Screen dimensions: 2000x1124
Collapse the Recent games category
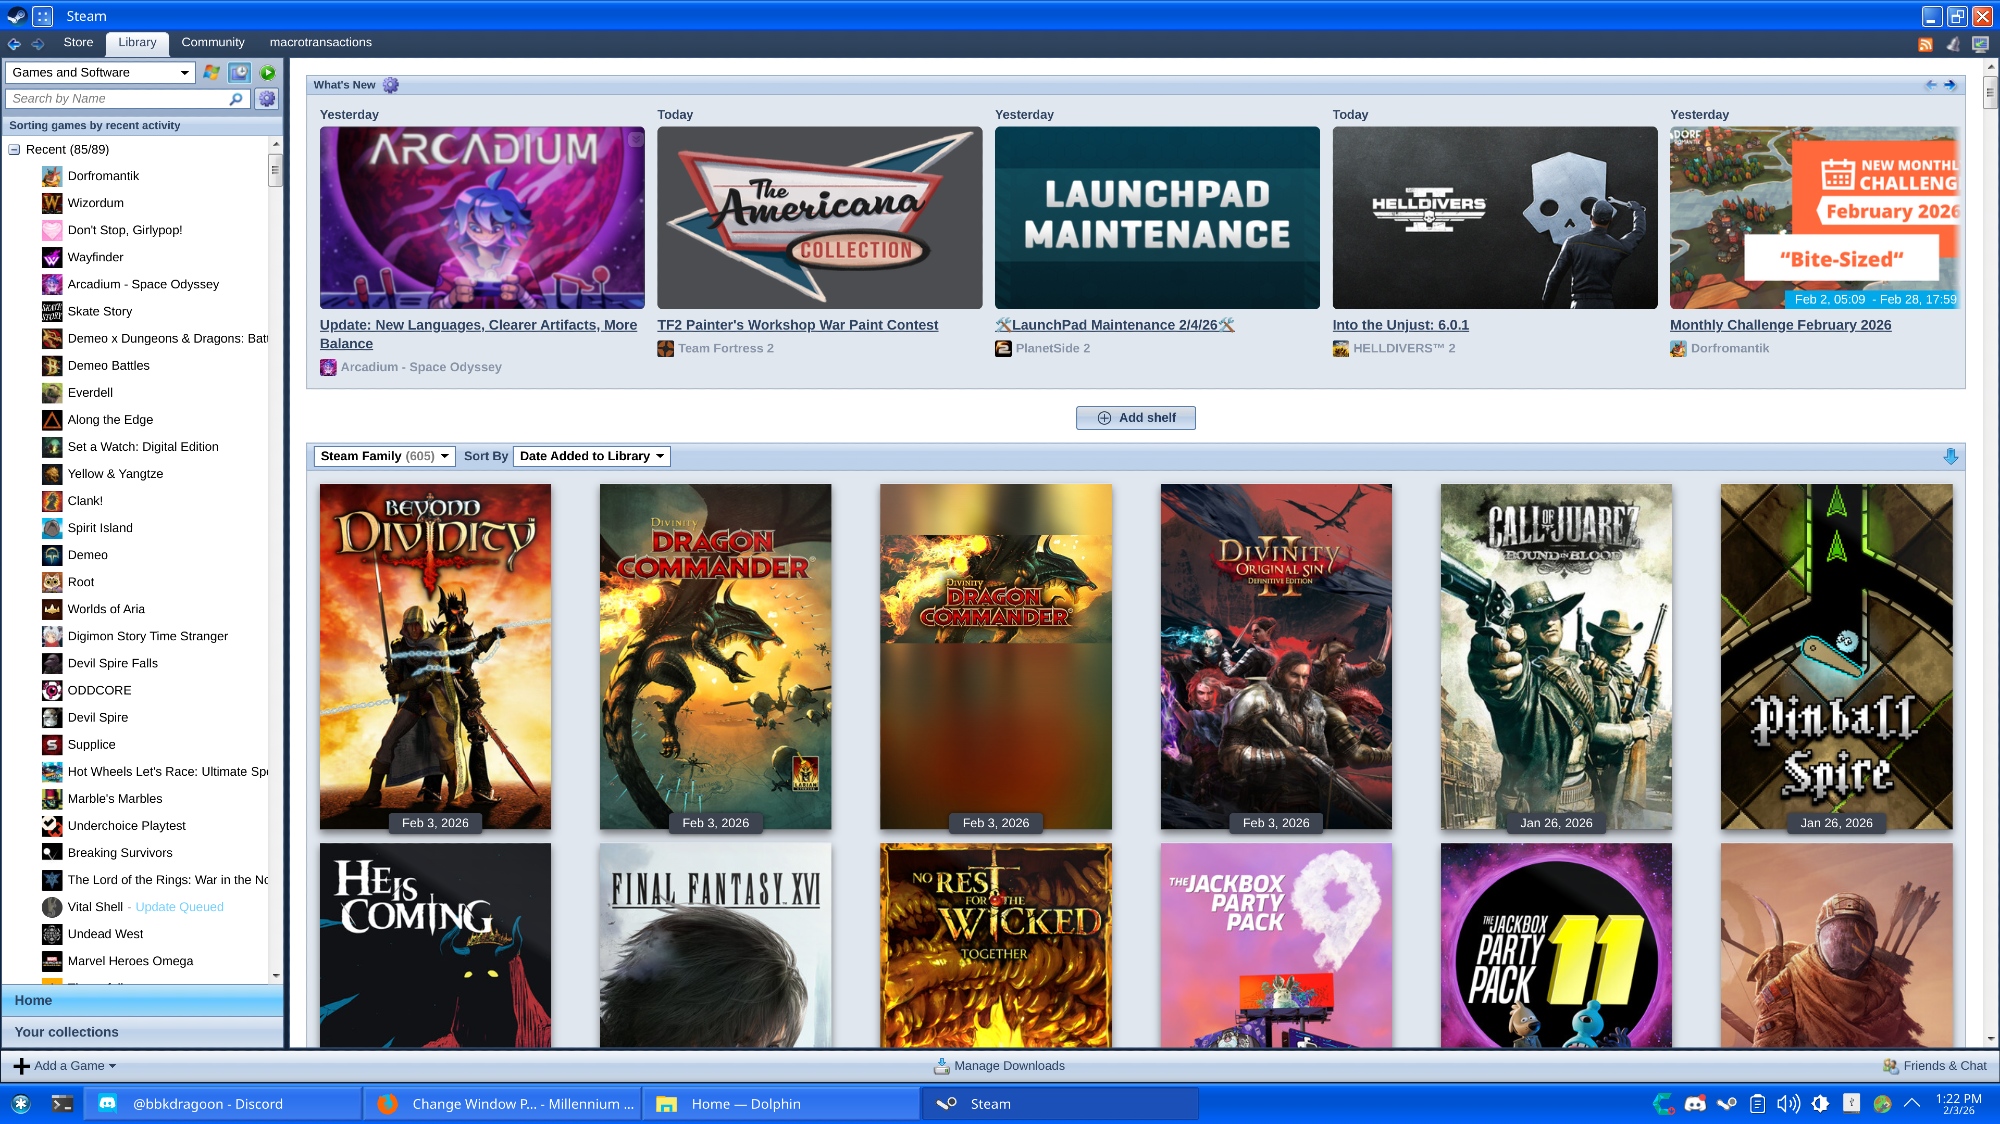tap(15, 149)
